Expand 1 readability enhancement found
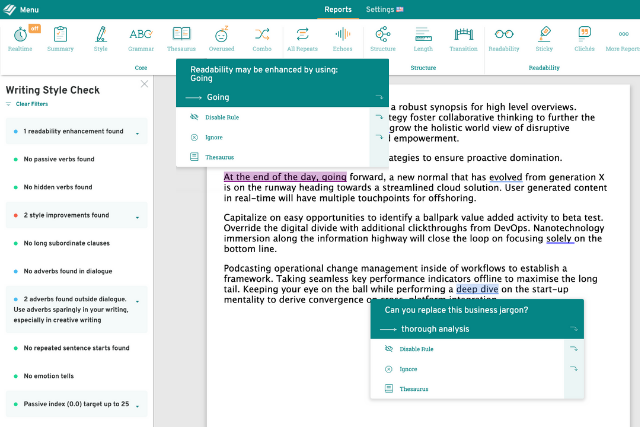Viewport: 640px width, 427px height. click(76, 131)
